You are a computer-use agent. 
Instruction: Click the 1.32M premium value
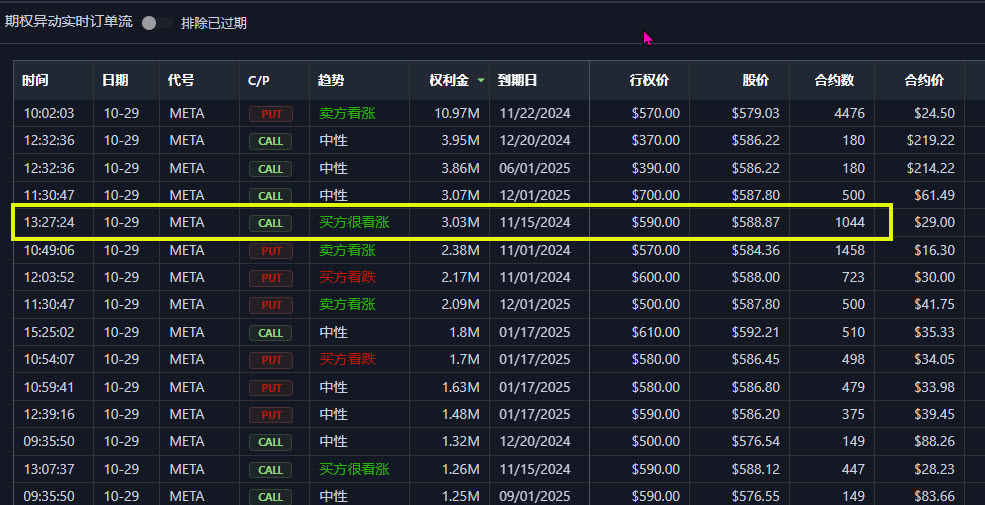point(461,442)
